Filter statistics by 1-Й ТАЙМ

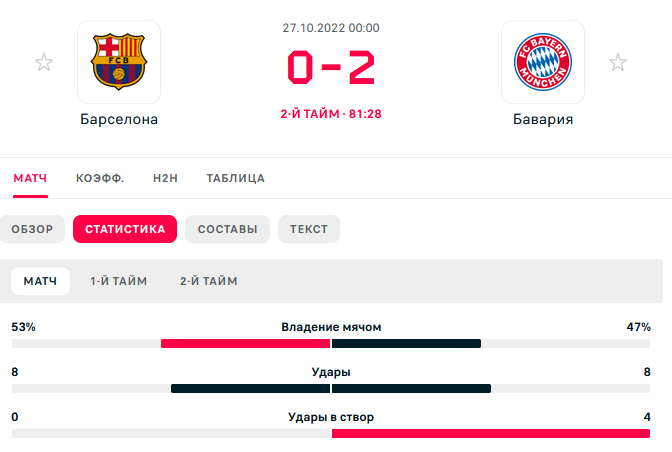[118, 281]
